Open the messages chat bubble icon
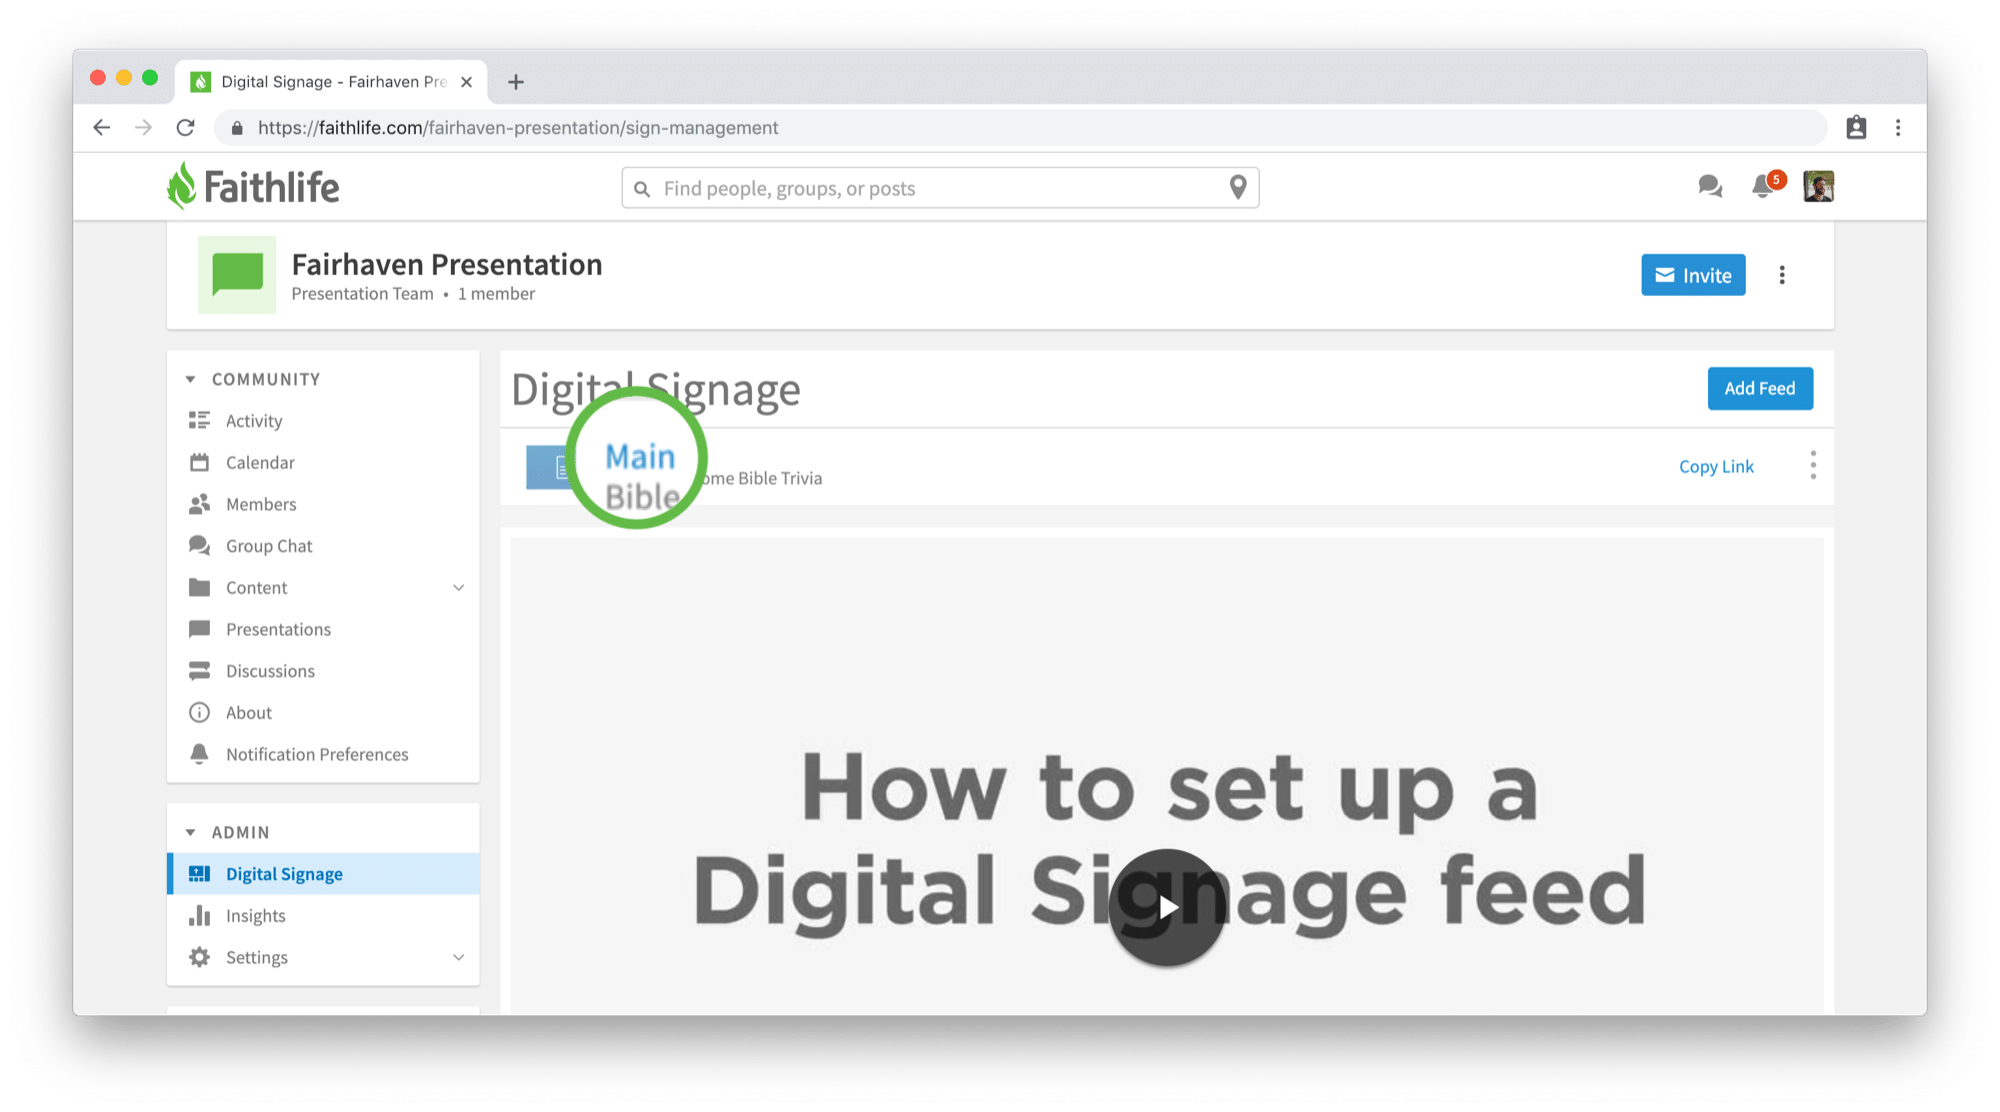Image resolution: width=2000 pixels, height=1112 pixels. [1709, 187]
